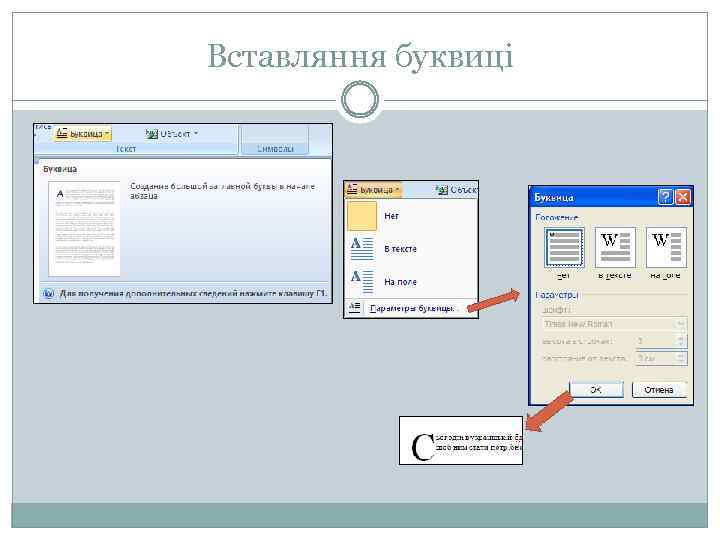Click the Буквица tooltip title text
Viewport: 720px width, 540px height.
point(60,169)
